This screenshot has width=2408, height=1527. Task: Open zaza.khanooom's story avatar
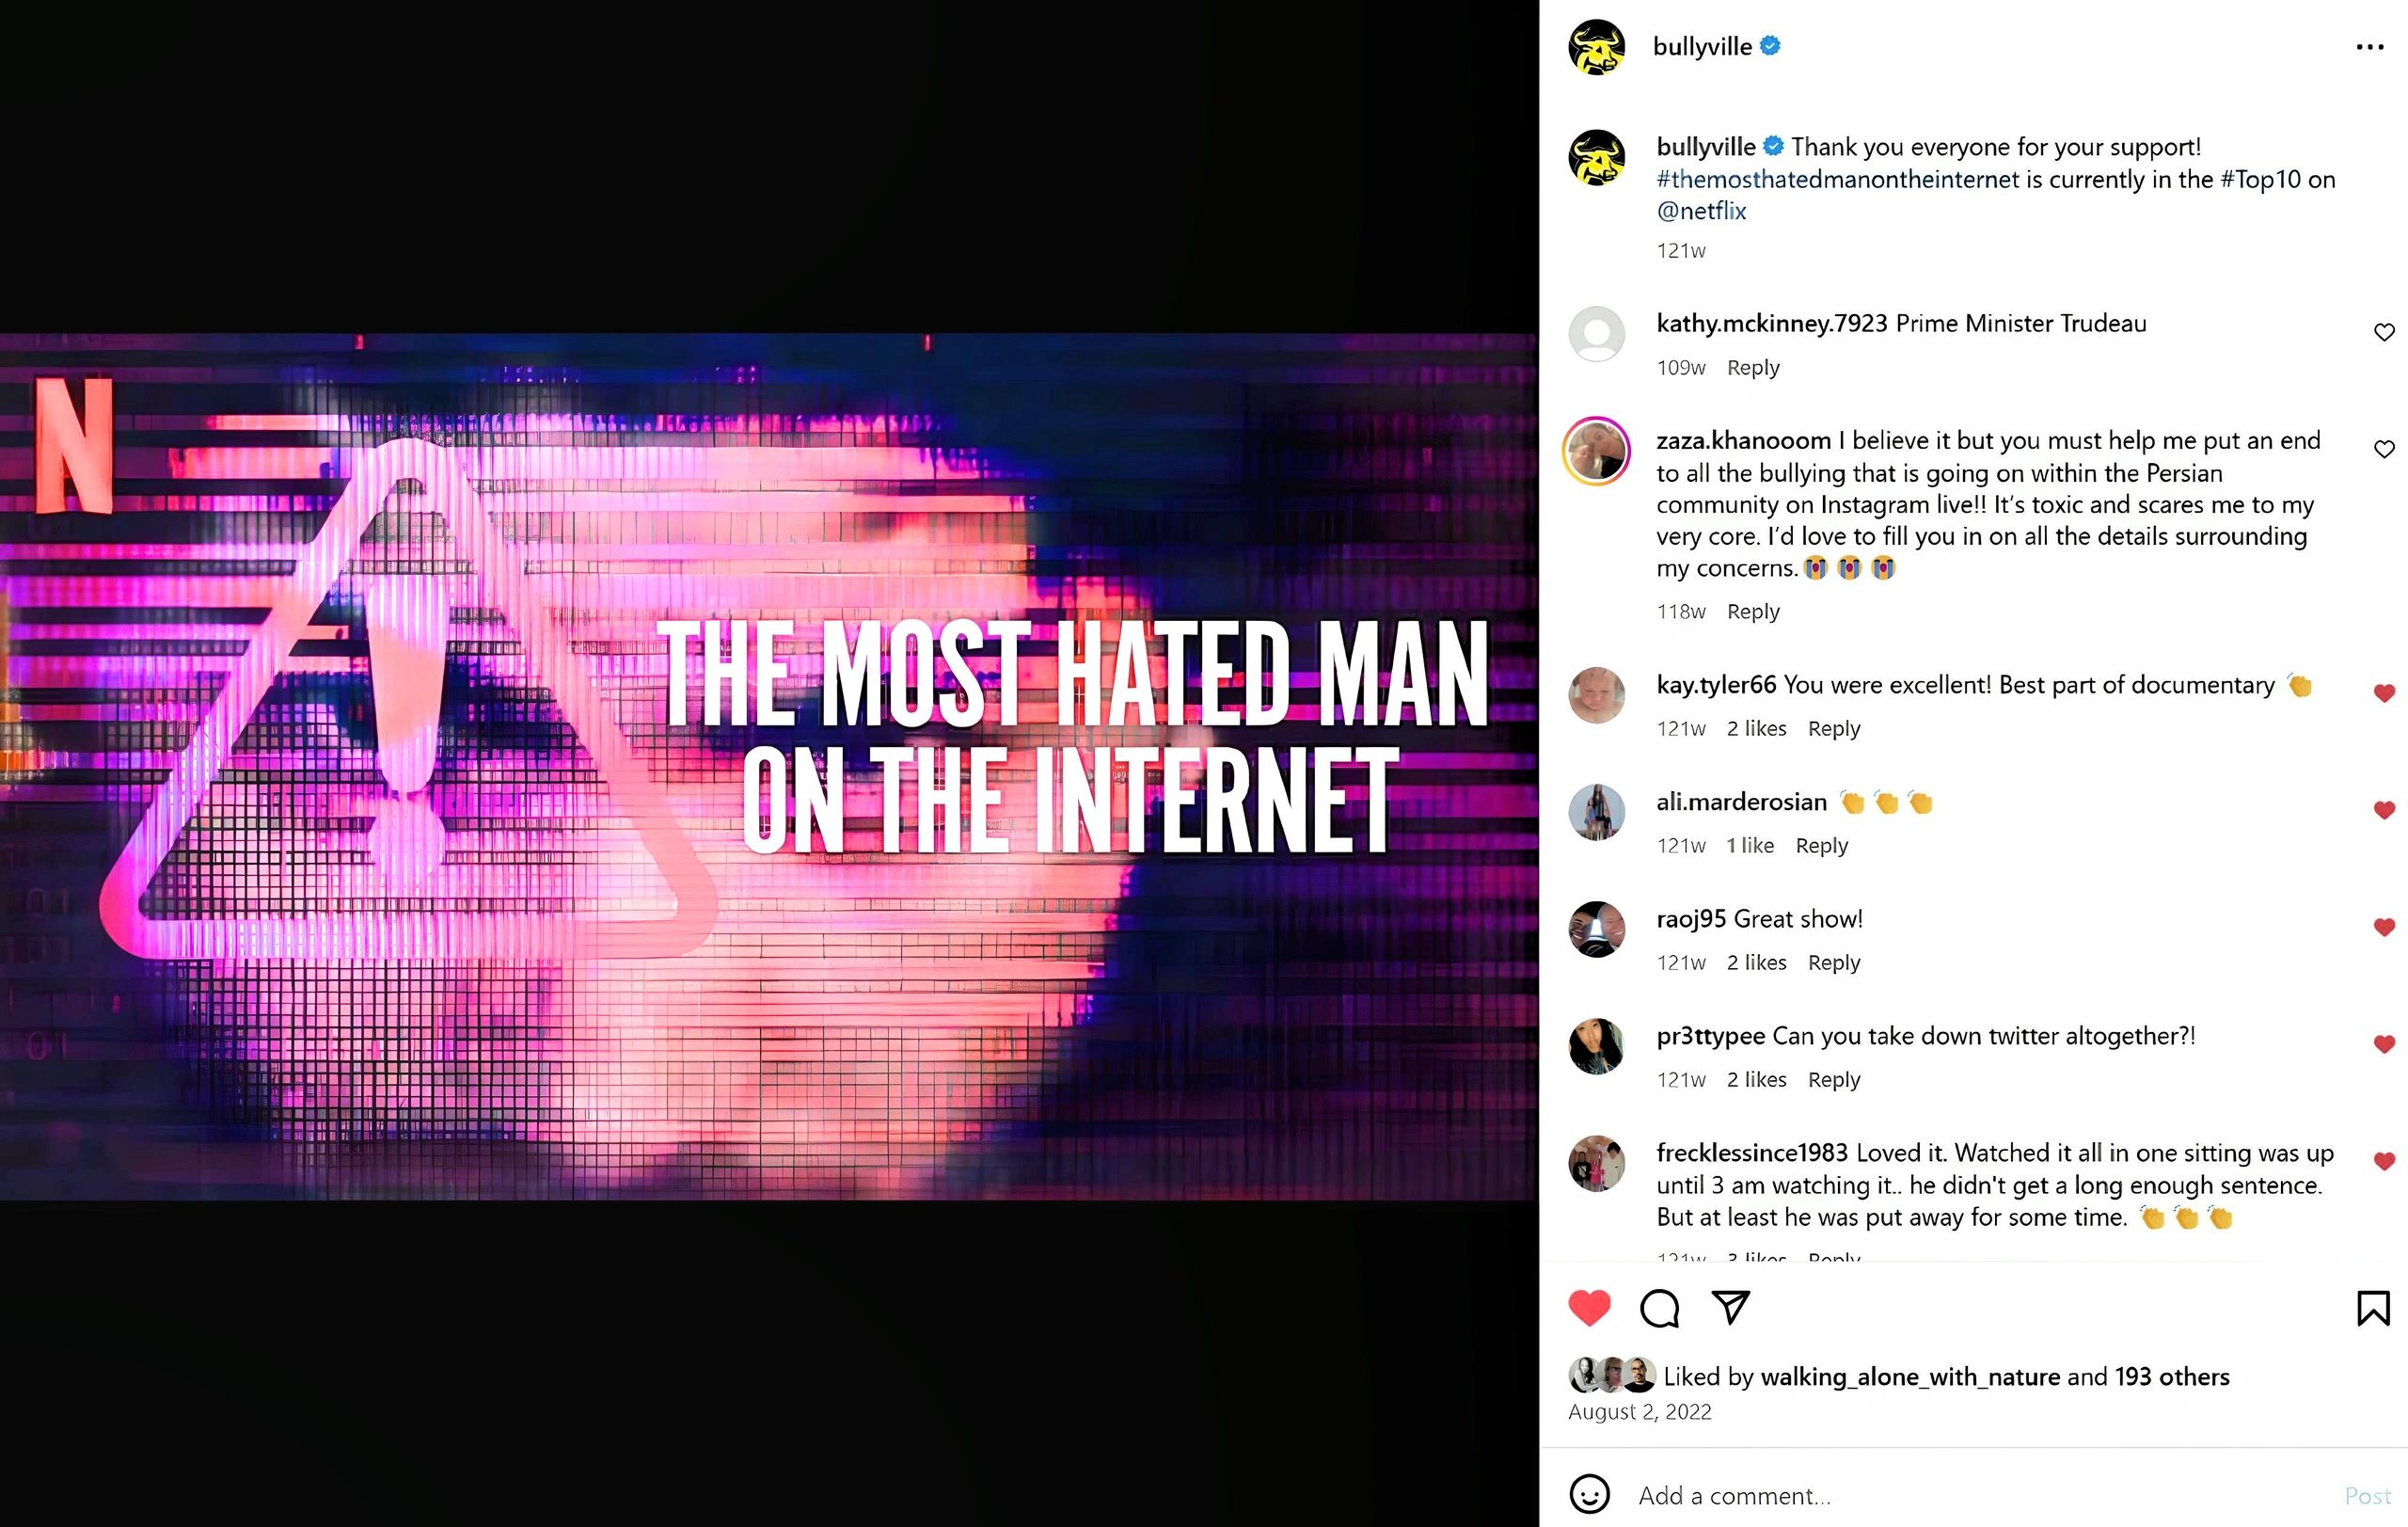click(x=1597, y=451)
